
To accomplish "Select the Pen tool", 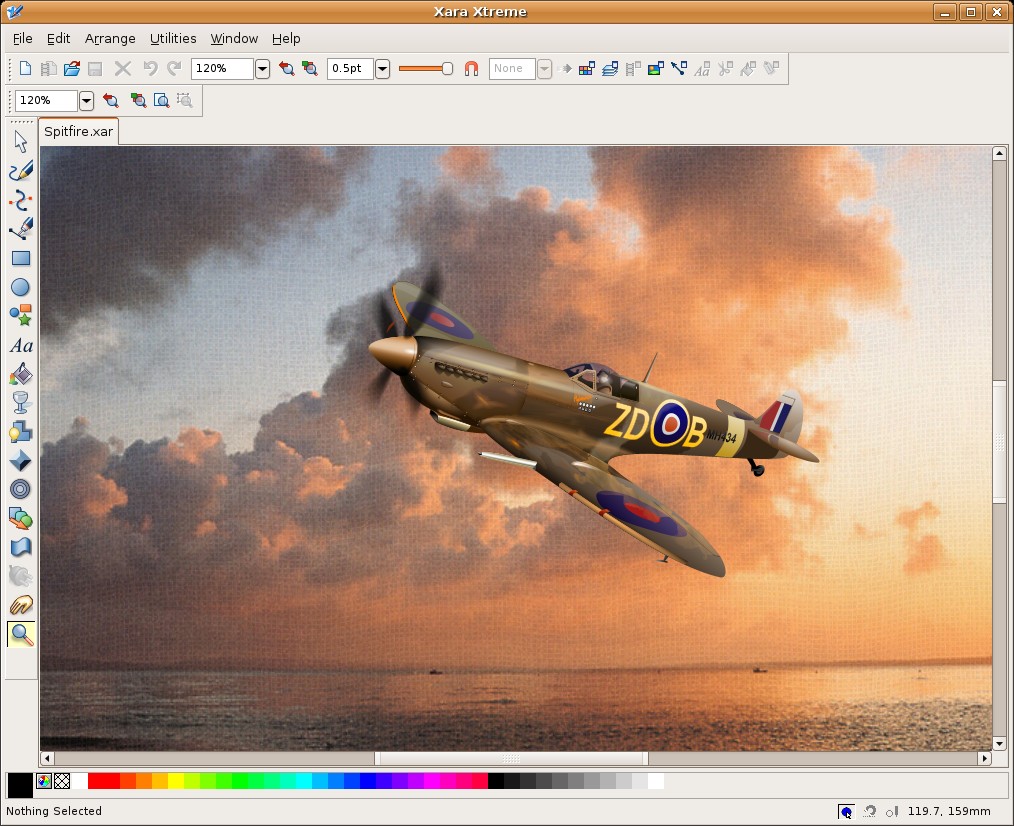I will point(21,229).
